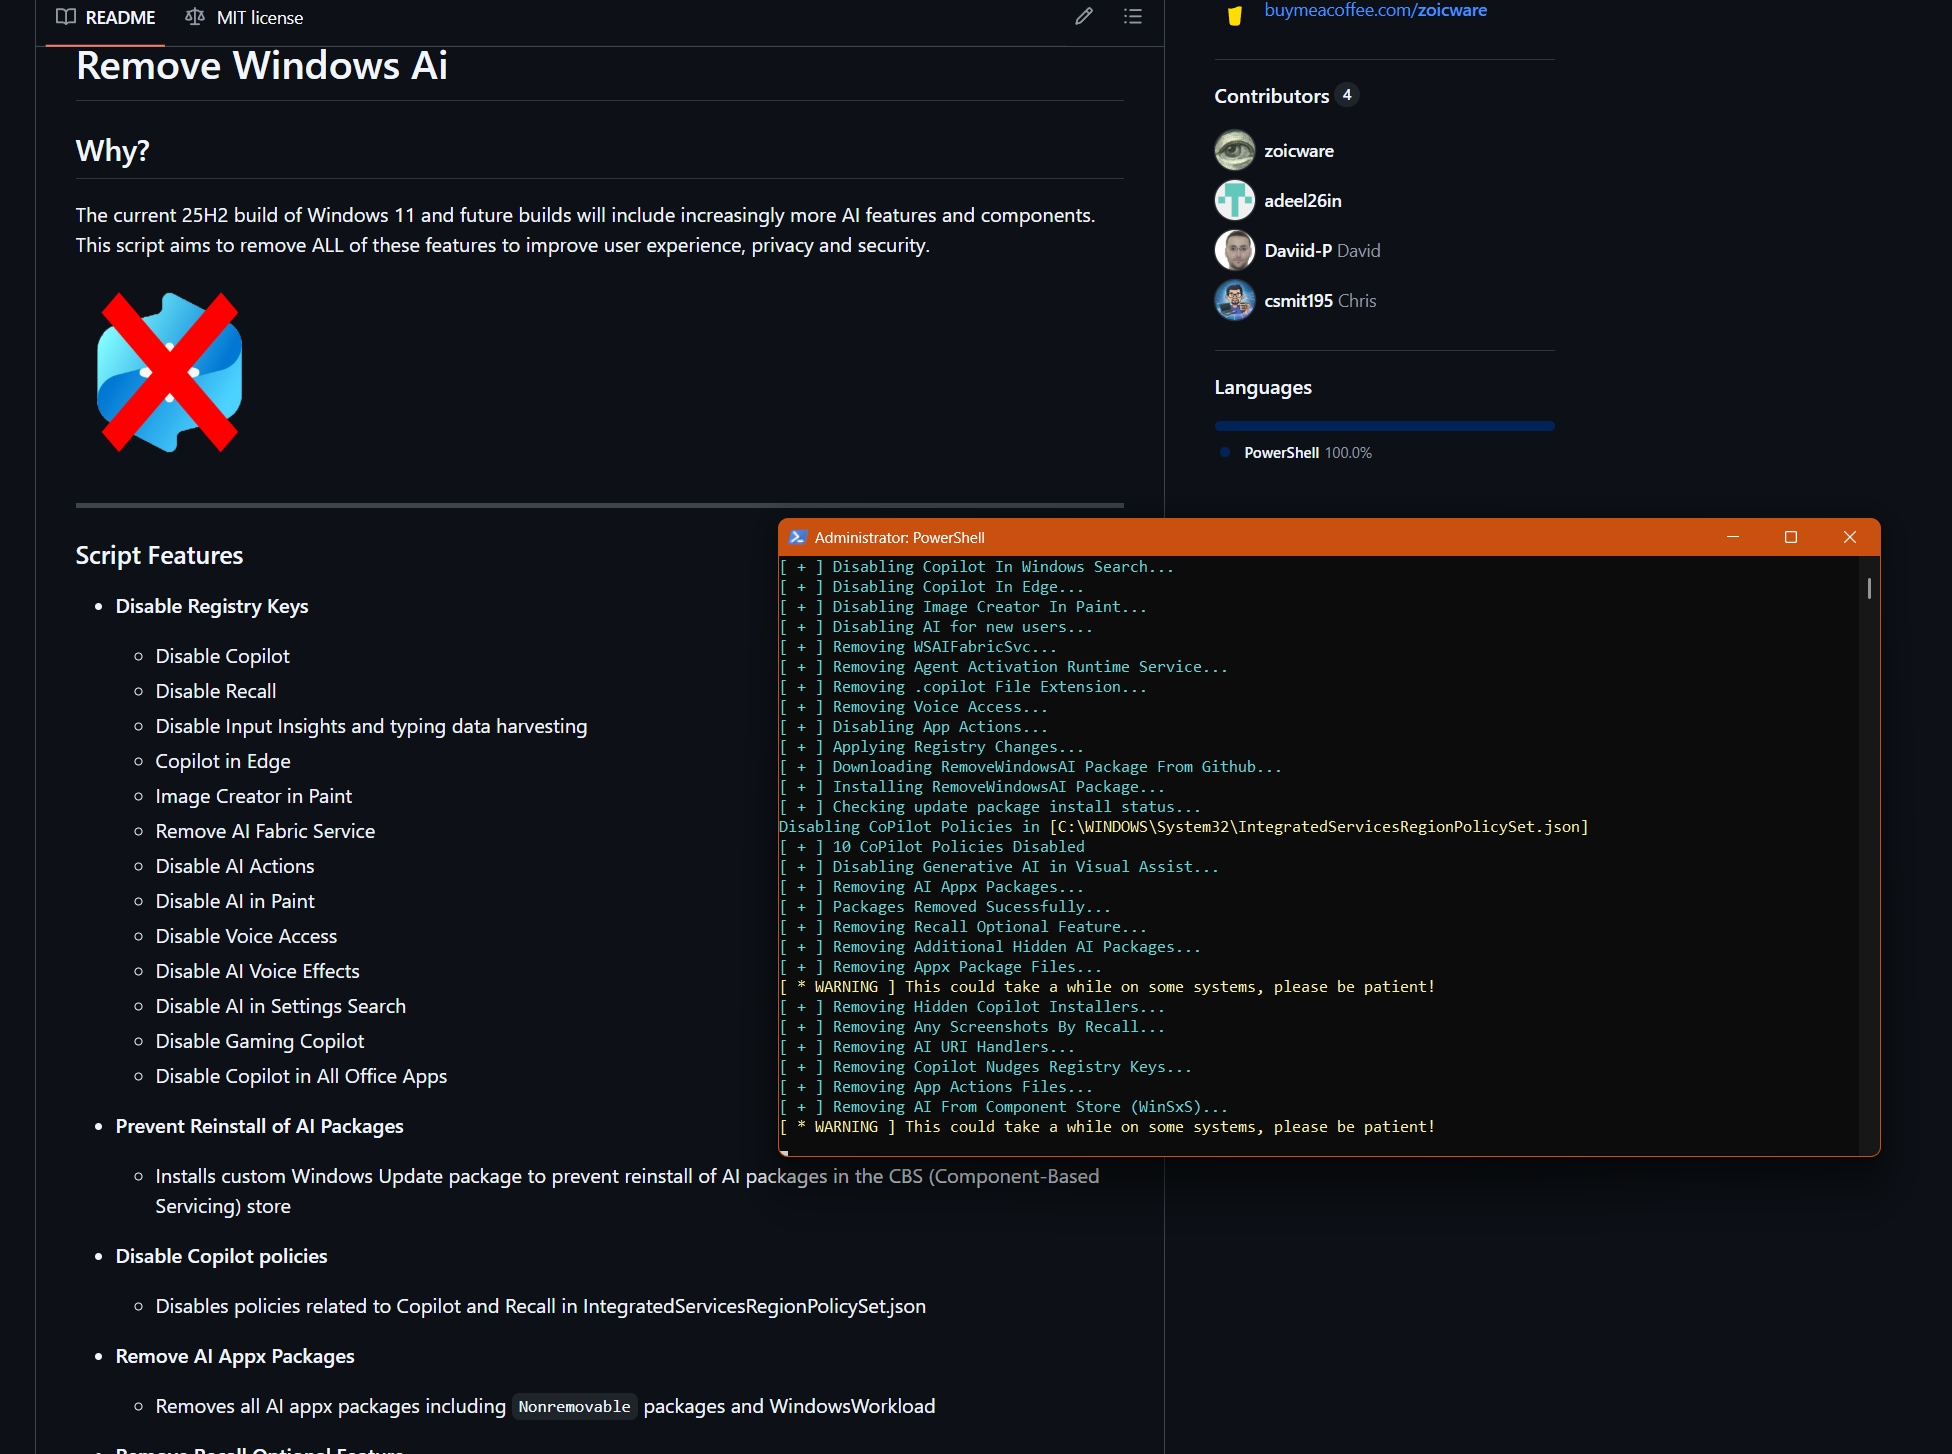Click the book icon beside README

[66, 17]
